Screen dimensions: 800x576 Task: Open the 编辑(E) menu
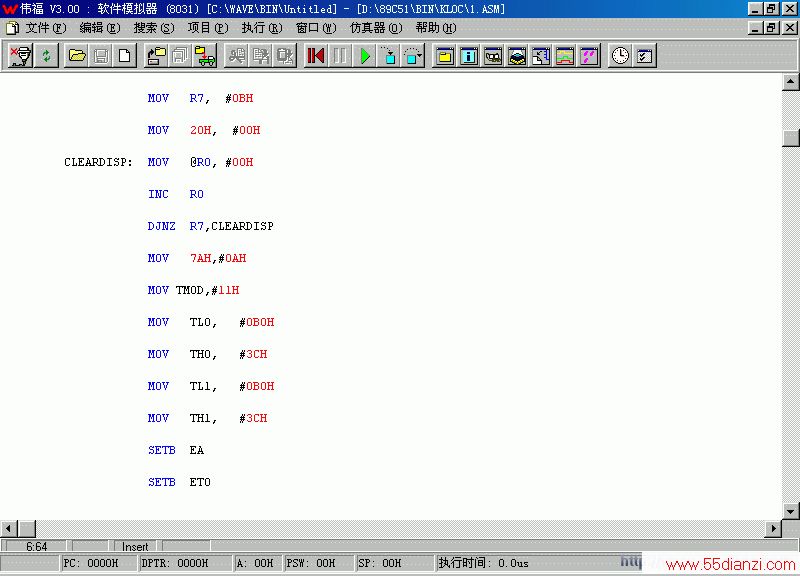[100, 28]
